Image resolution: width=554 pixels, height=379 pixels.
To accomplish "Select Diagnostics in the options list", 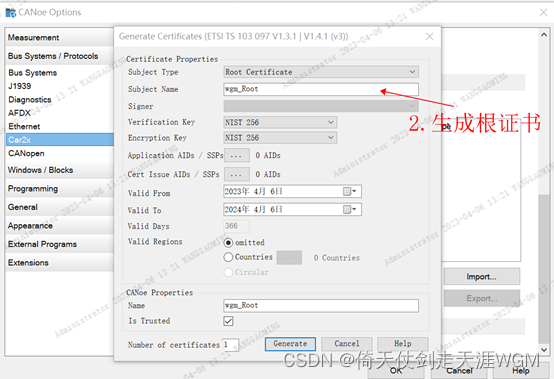I will point(59,100).
